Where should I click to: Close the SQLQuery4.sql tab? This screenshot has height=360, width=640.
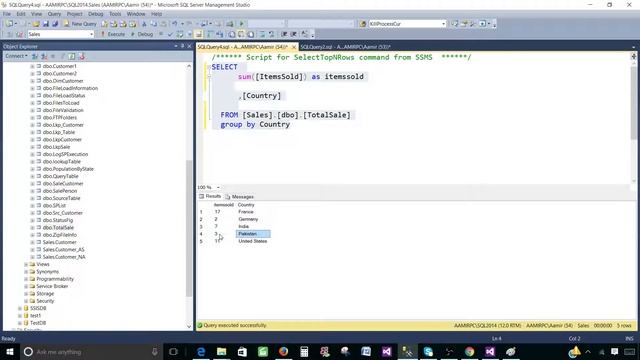point(294,47)
